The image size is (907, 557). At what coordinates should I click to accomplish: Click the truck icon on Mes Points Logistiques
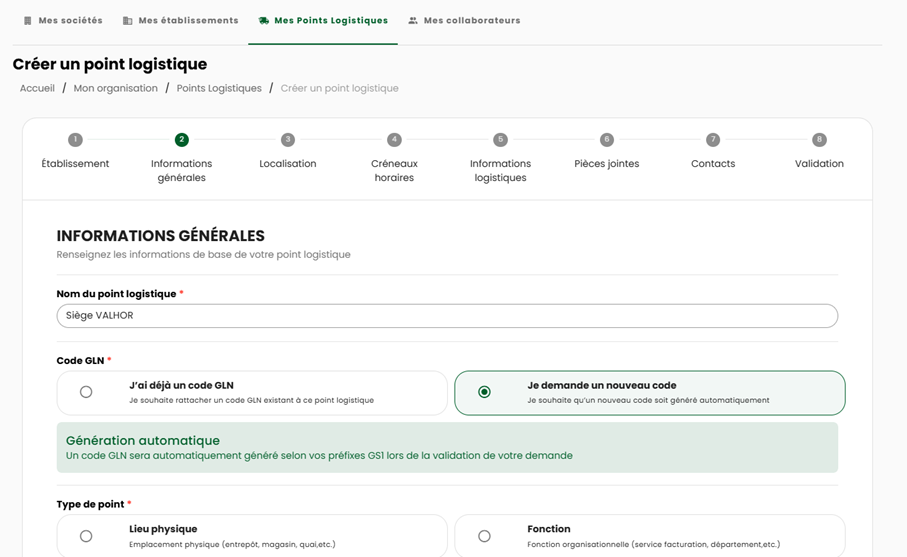264,21
